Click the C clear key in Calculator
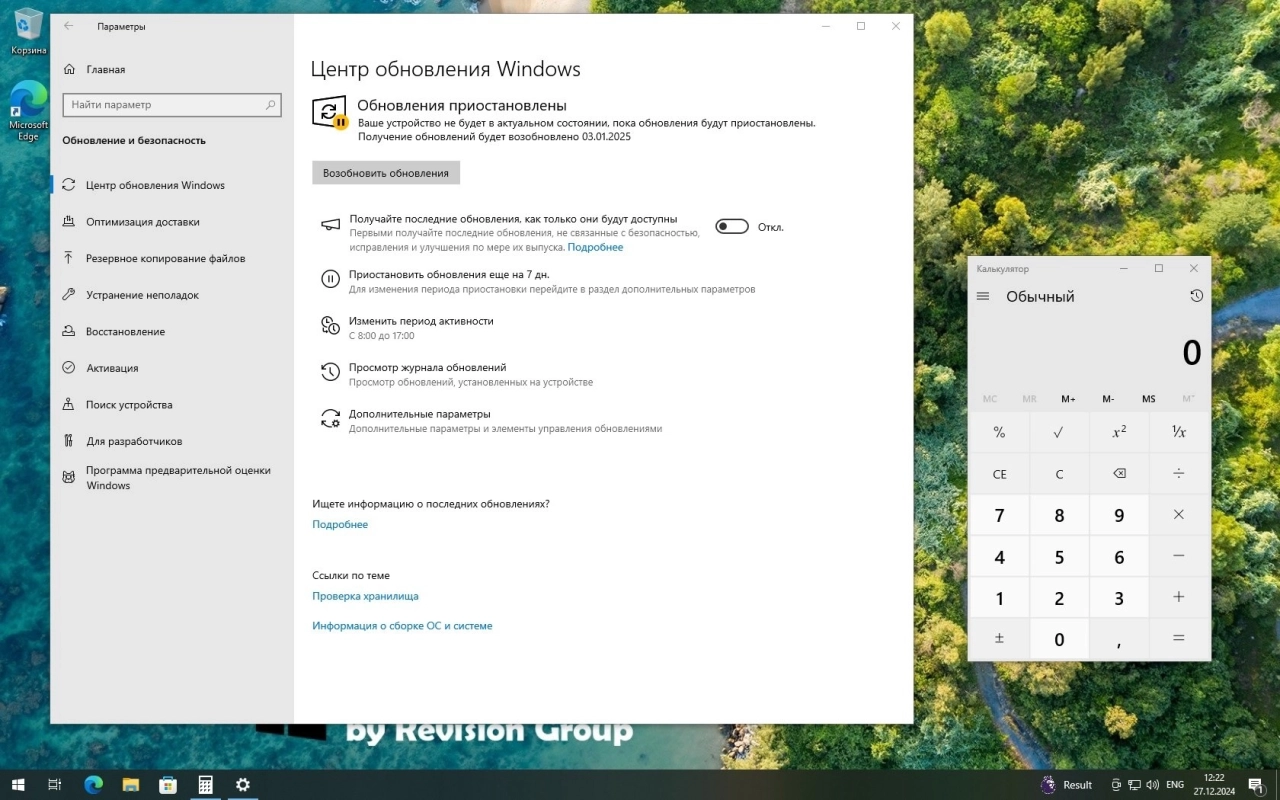Screen dimensions: 1280x800 [x=1059, y=474]
